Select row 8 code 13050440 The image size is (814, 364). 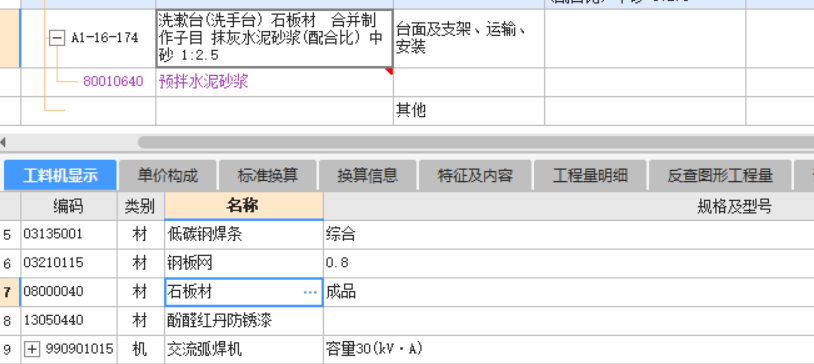click(69, 320)
